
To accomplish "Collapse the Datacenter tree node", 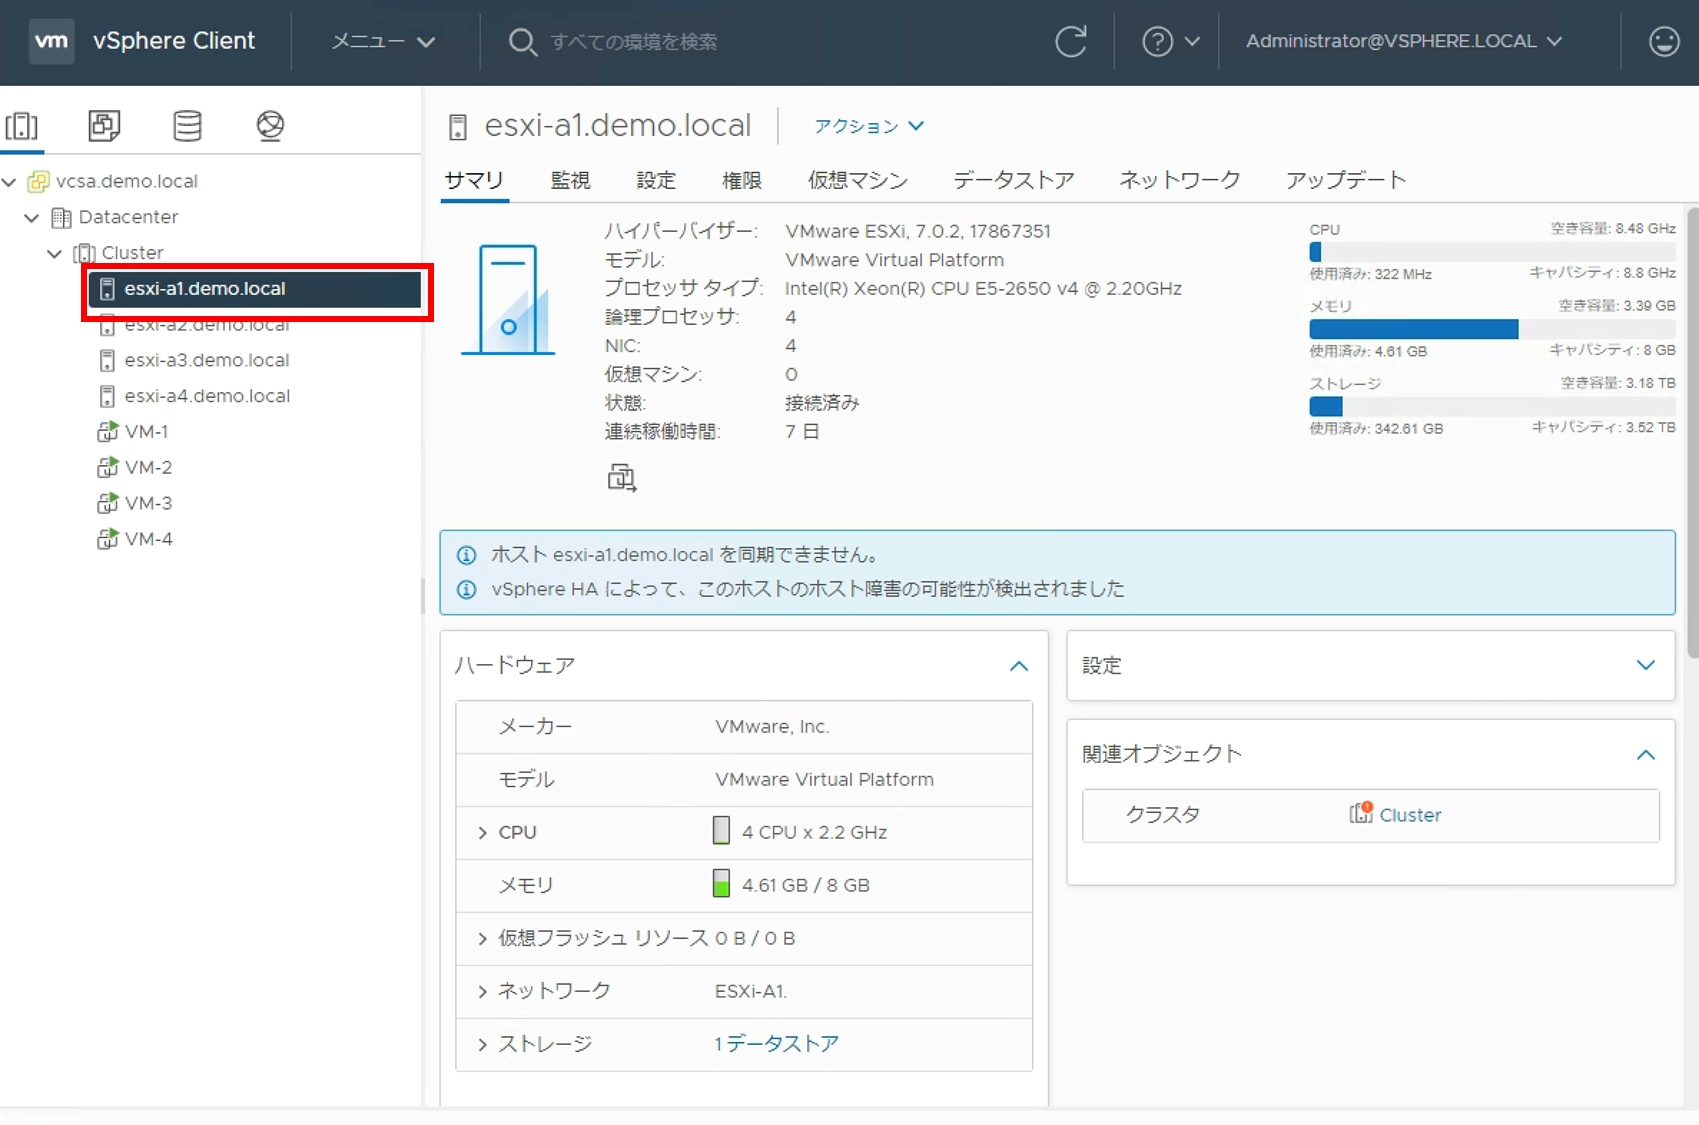I will coord(32,218).
